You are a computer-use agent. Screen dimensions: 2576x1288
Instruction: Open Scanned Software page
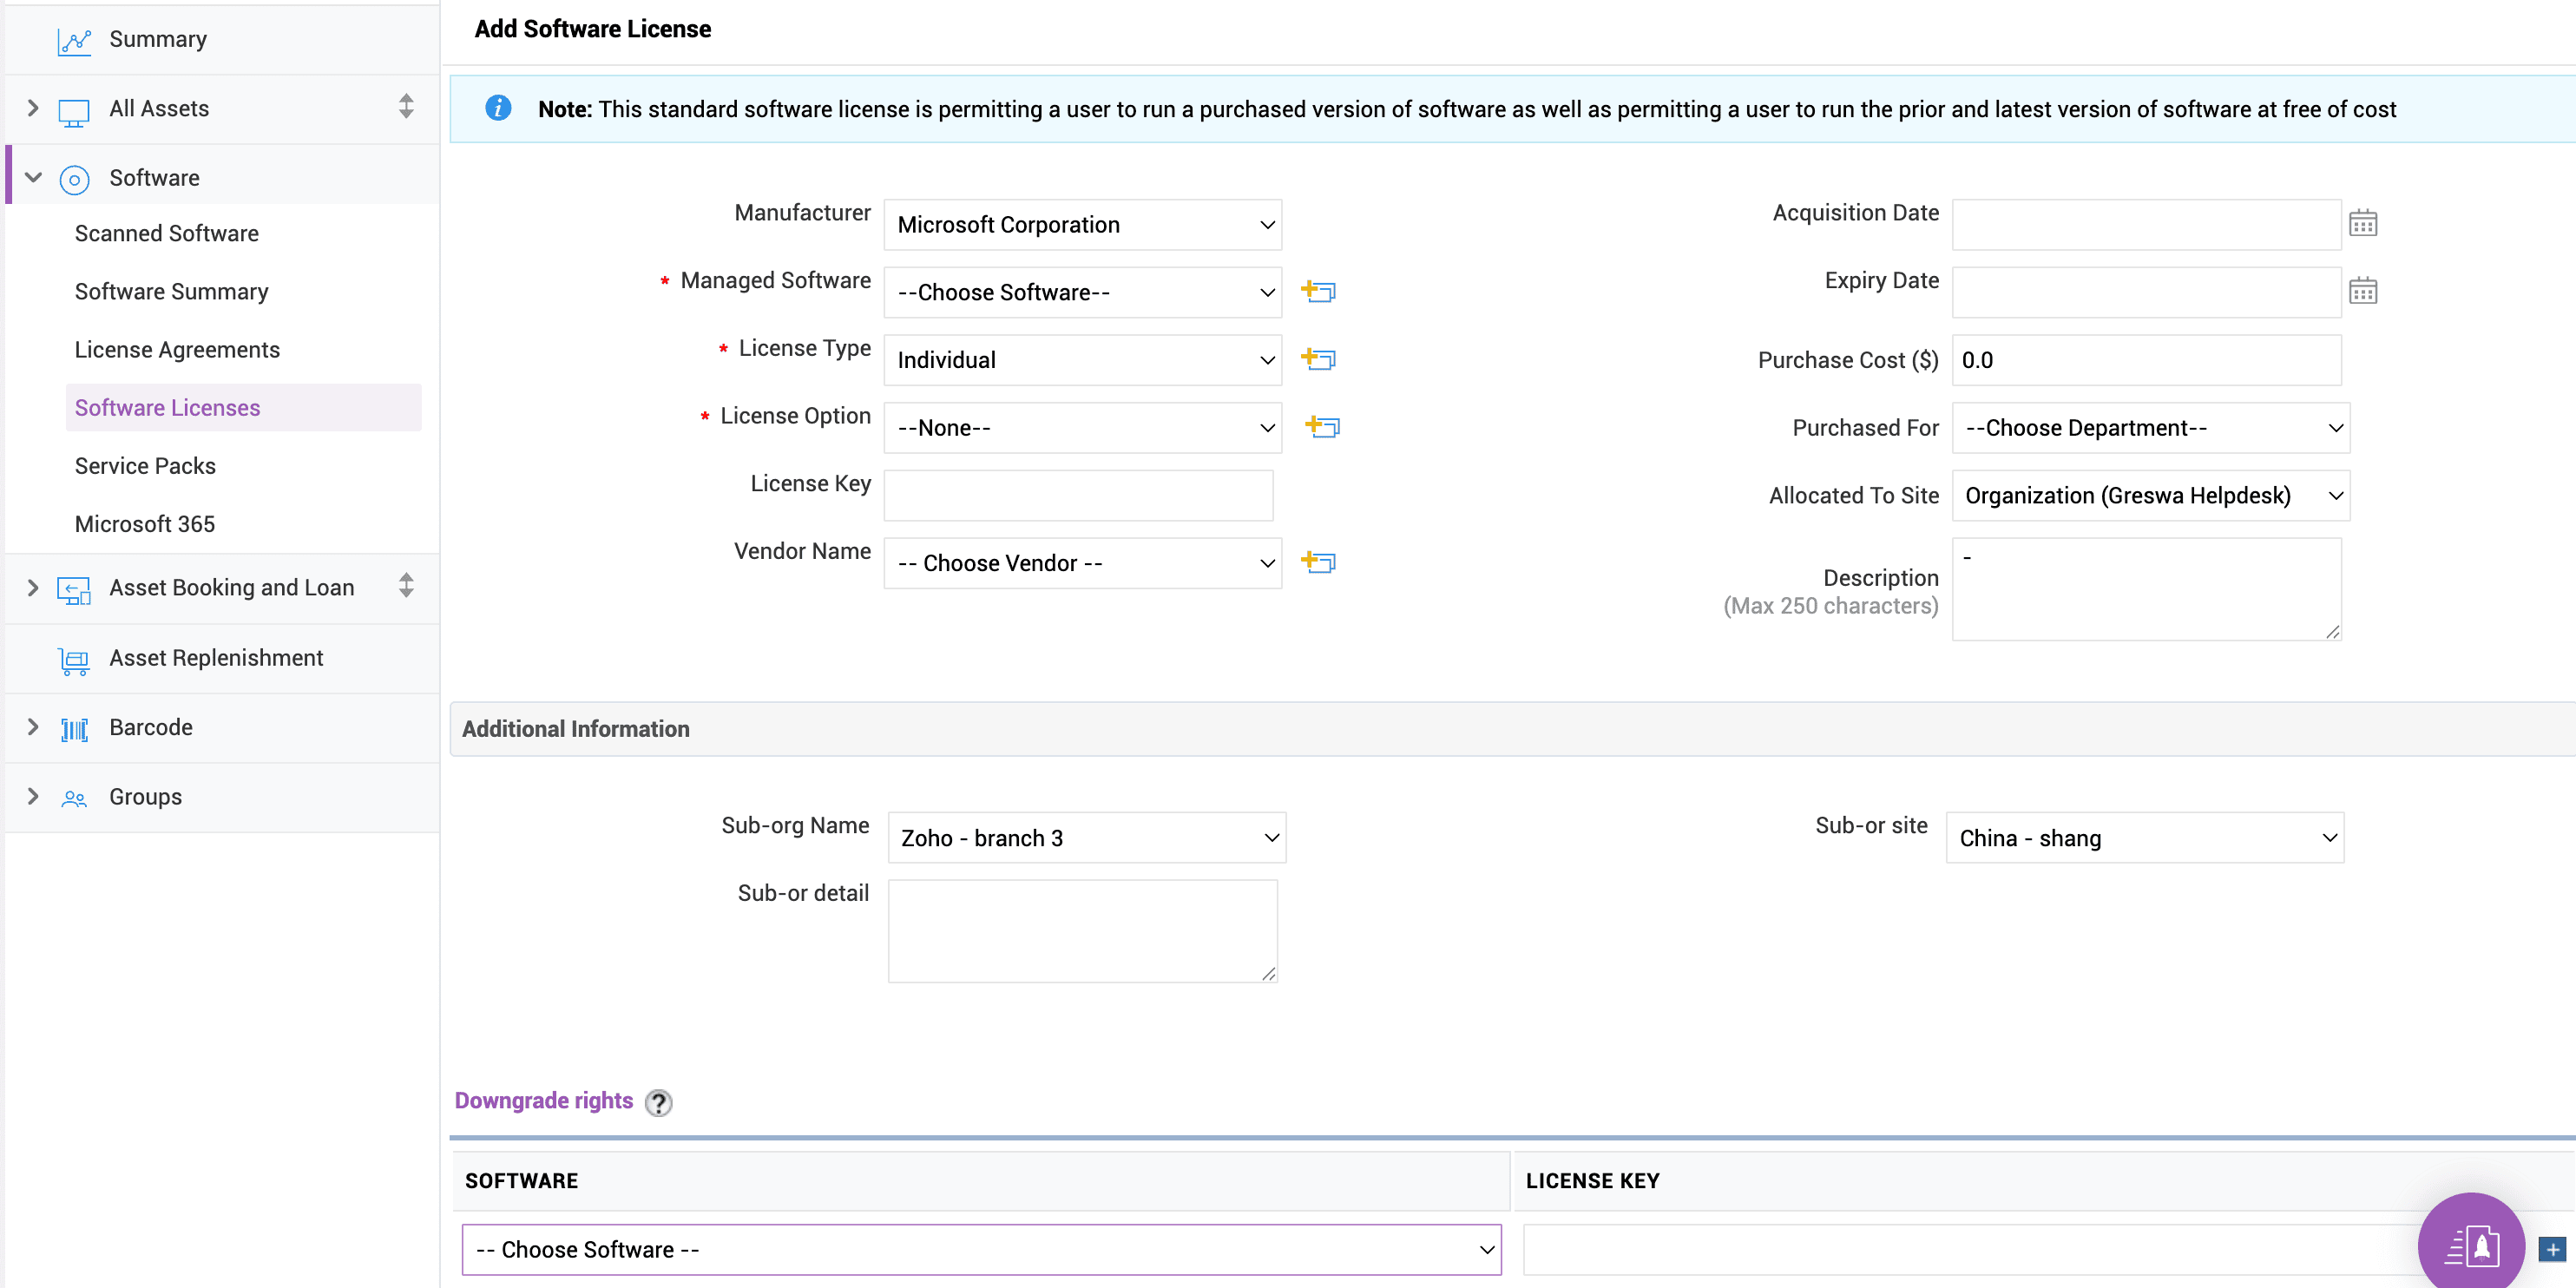(x=167, y=233)
